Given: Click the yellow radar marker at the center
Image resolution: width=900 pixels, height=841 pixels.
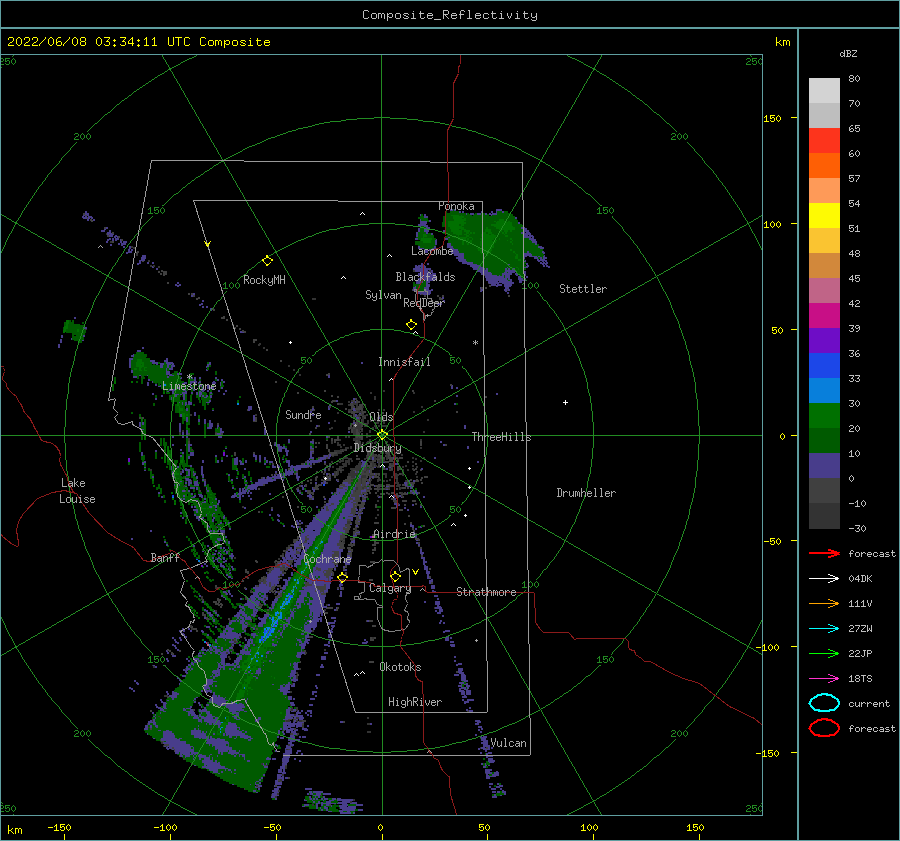Looking at the screenshot, I should (382, 435).
